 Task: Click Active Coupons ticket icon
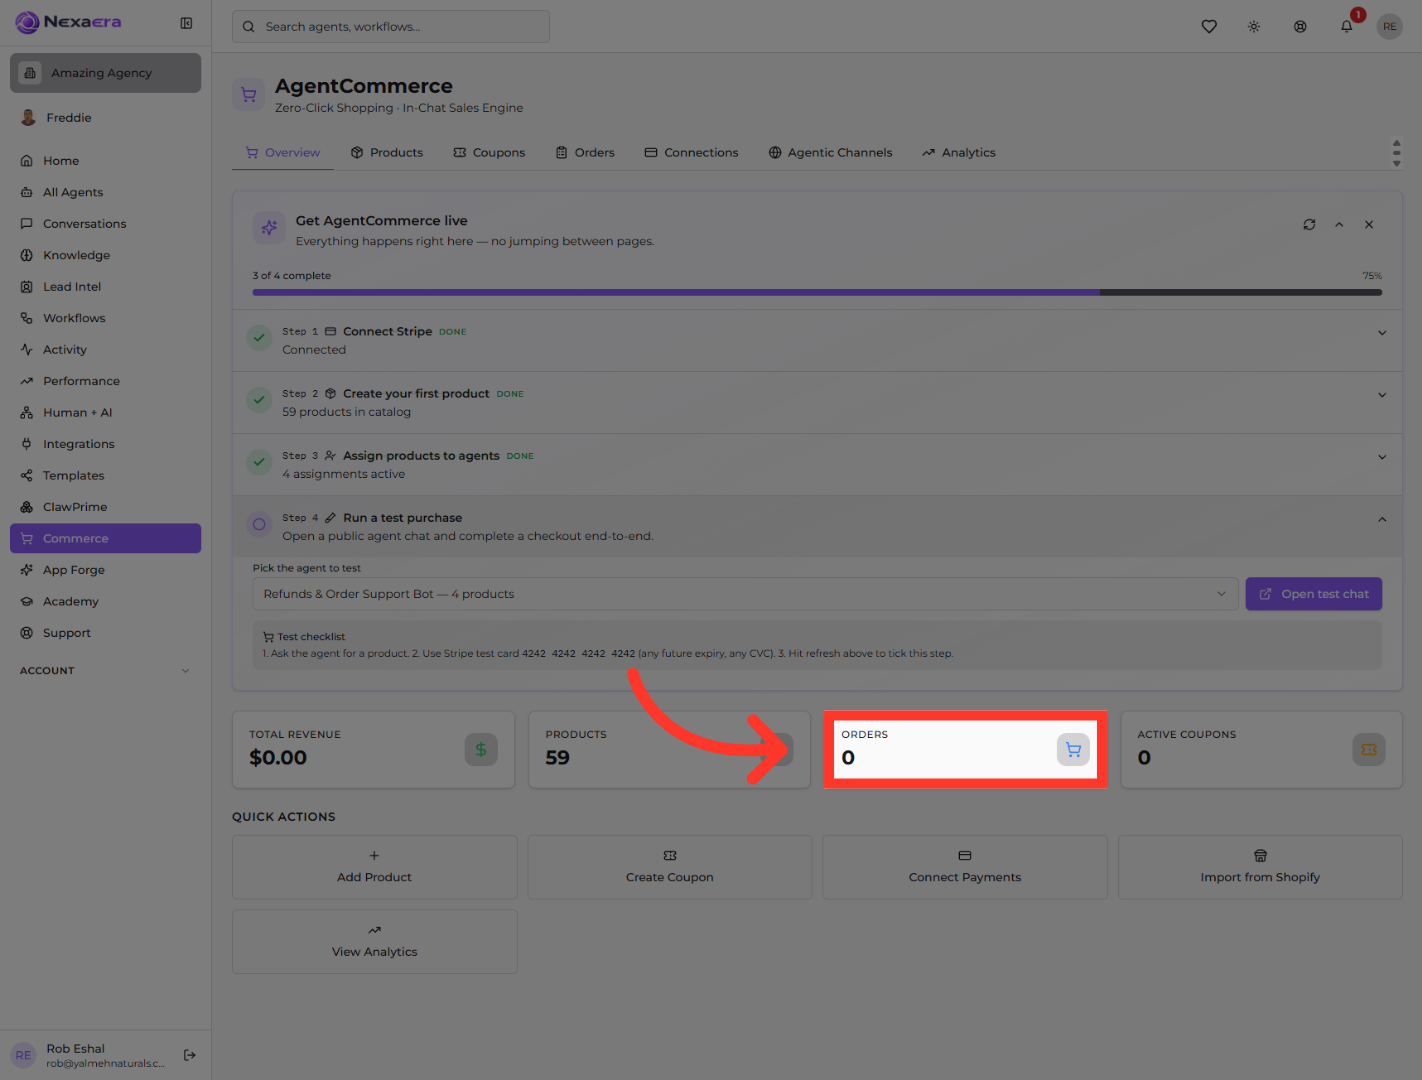tap(1369, 750)
